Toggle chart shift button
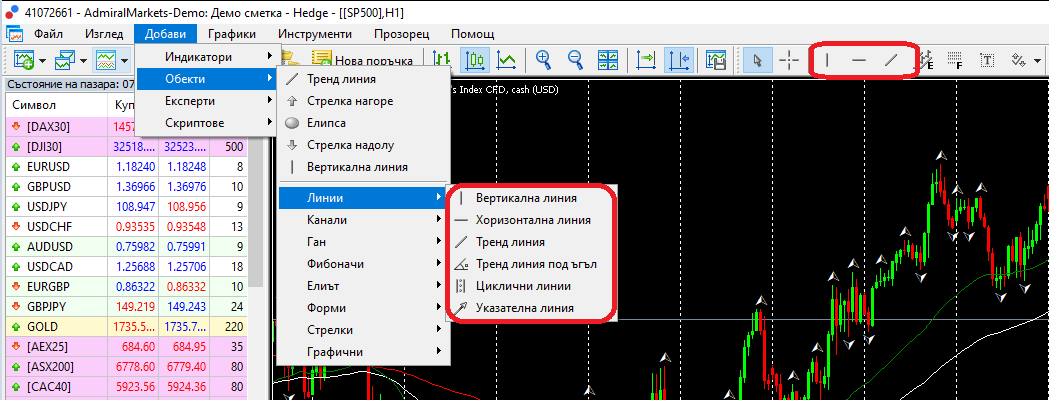Viewport: 1049px width, 400px height. coord(679,60)
